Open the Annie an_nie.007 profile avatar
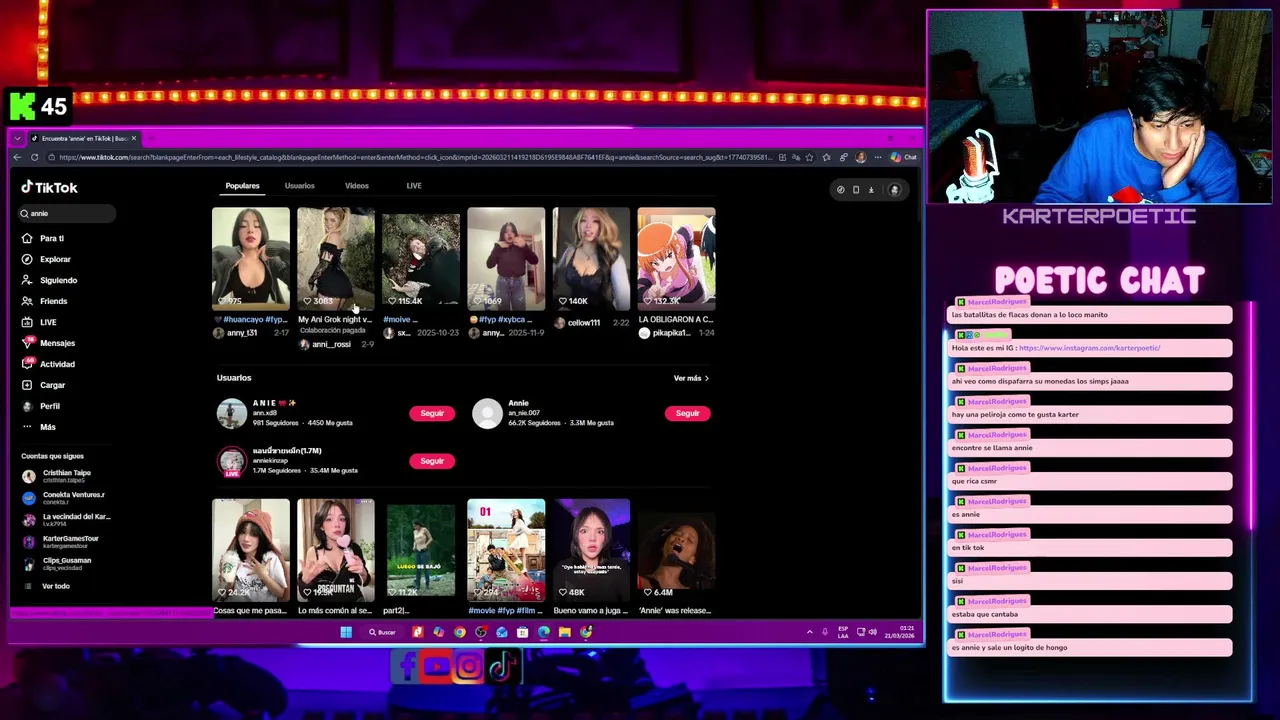This screenshot has height=720, width=1280. click(487, 413)
